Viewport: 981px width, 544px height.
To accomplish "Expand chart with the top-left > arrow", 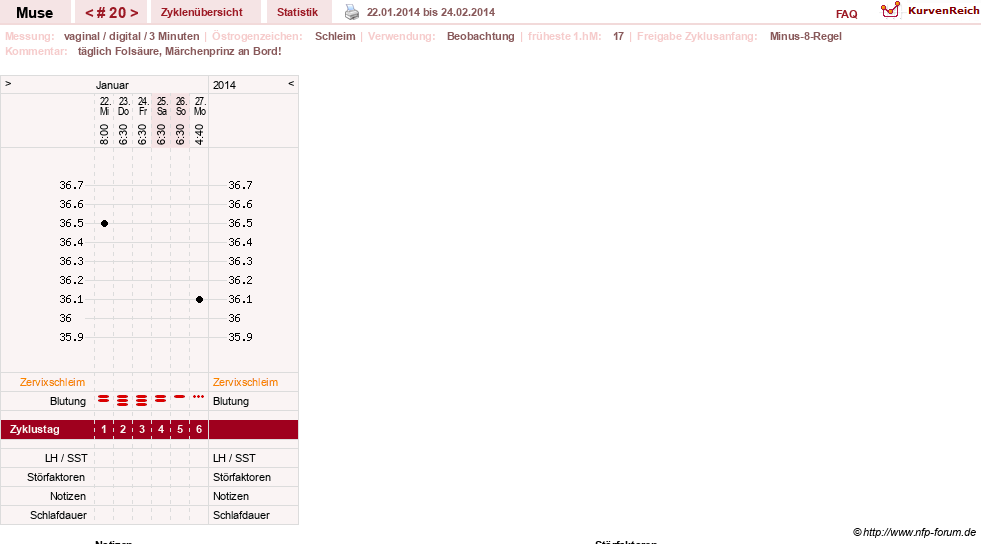I will coord(8,83).
